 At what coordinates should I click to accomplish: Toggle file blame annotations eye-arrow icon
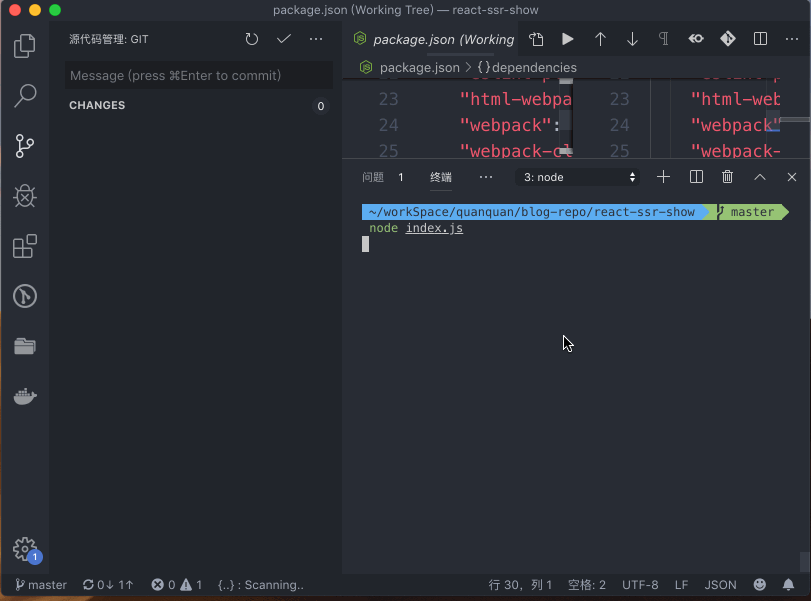pos(696,39)
